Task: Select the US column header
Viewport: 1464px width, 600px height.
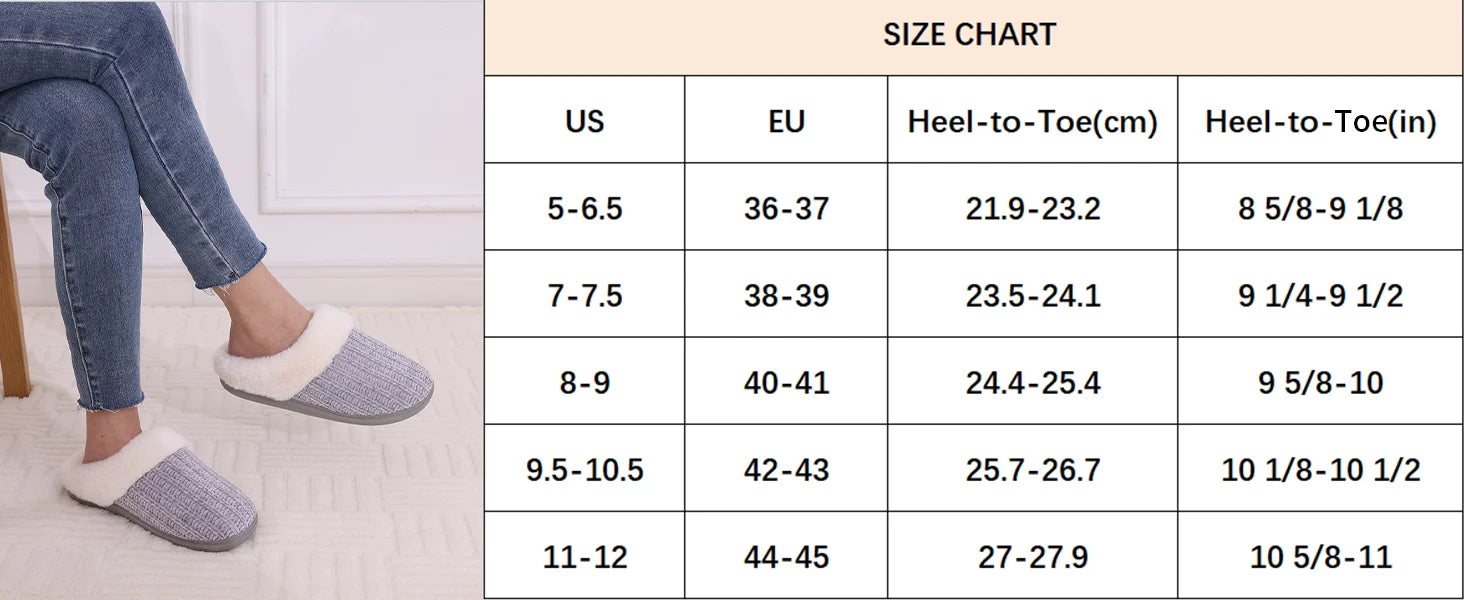Action: pos(585,120)
